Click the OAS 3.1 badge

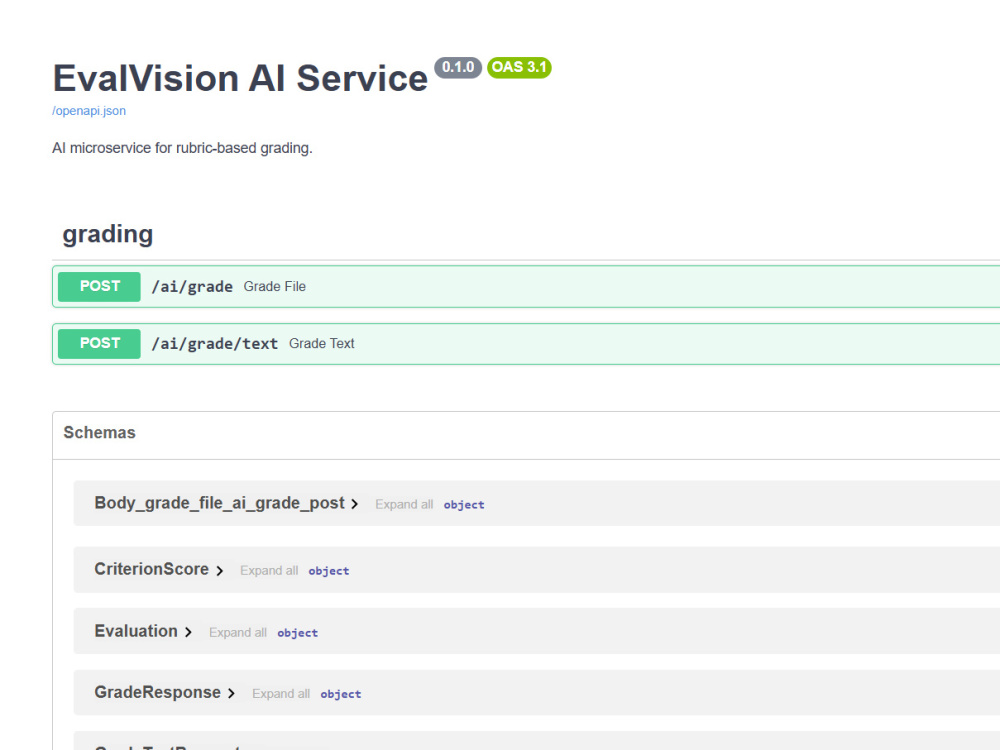click(x=519, y=68)
